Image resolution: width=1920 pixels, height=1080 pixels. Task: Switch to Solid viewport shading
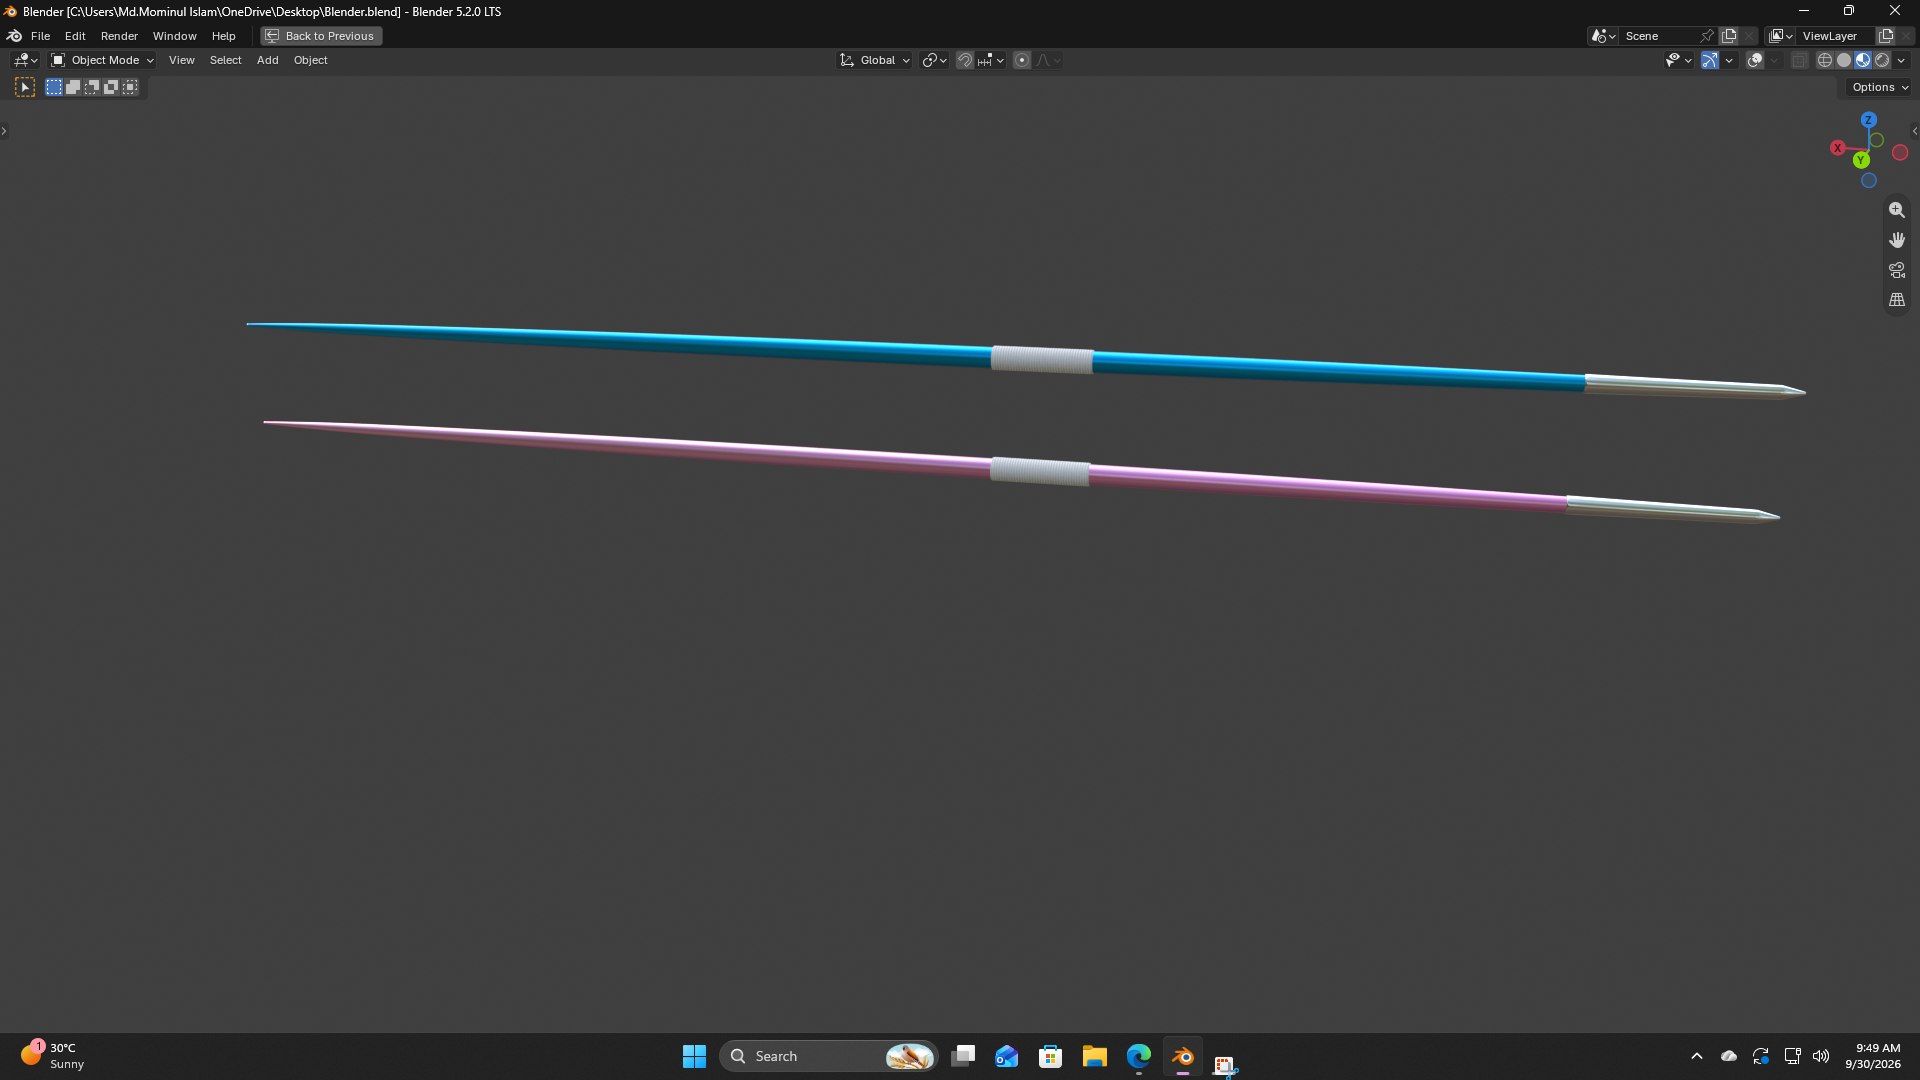1844,60
